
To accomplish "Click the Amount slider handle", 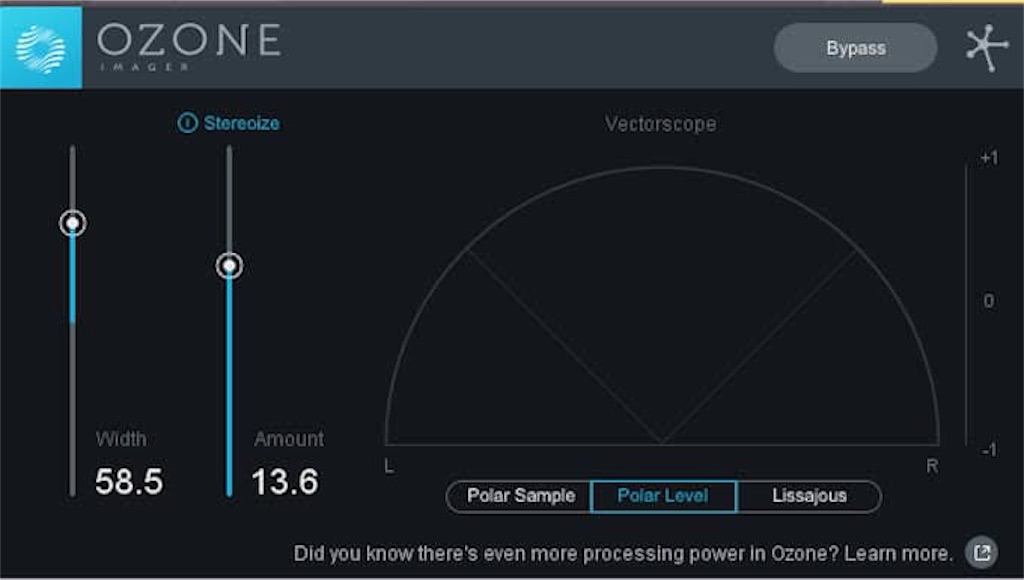I will point(229,266).
